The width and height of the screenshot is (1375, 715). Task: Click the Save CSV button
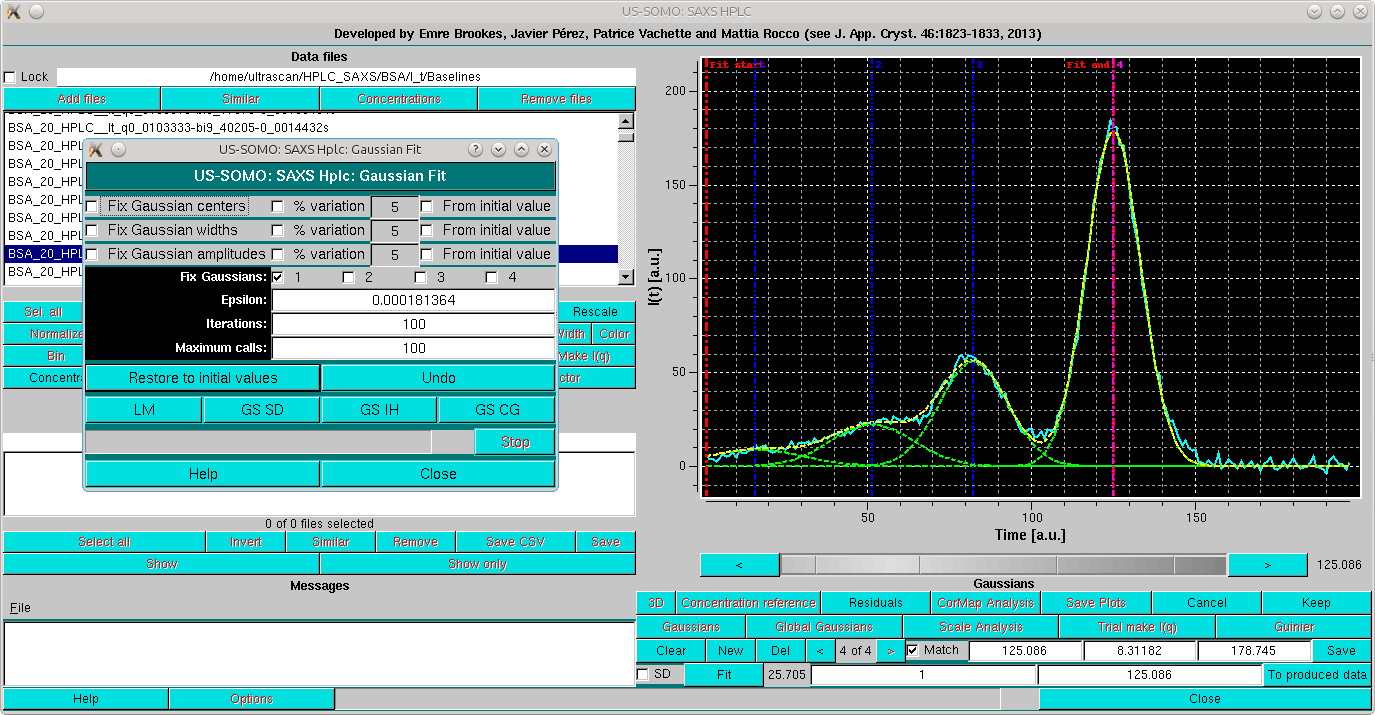point(516,542)
